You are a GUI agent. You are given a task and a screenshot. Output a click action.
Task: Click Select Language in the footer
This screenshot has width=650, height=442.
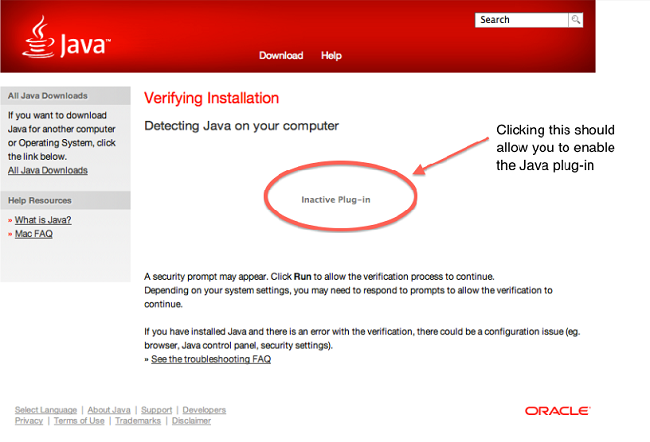point(46,410)
